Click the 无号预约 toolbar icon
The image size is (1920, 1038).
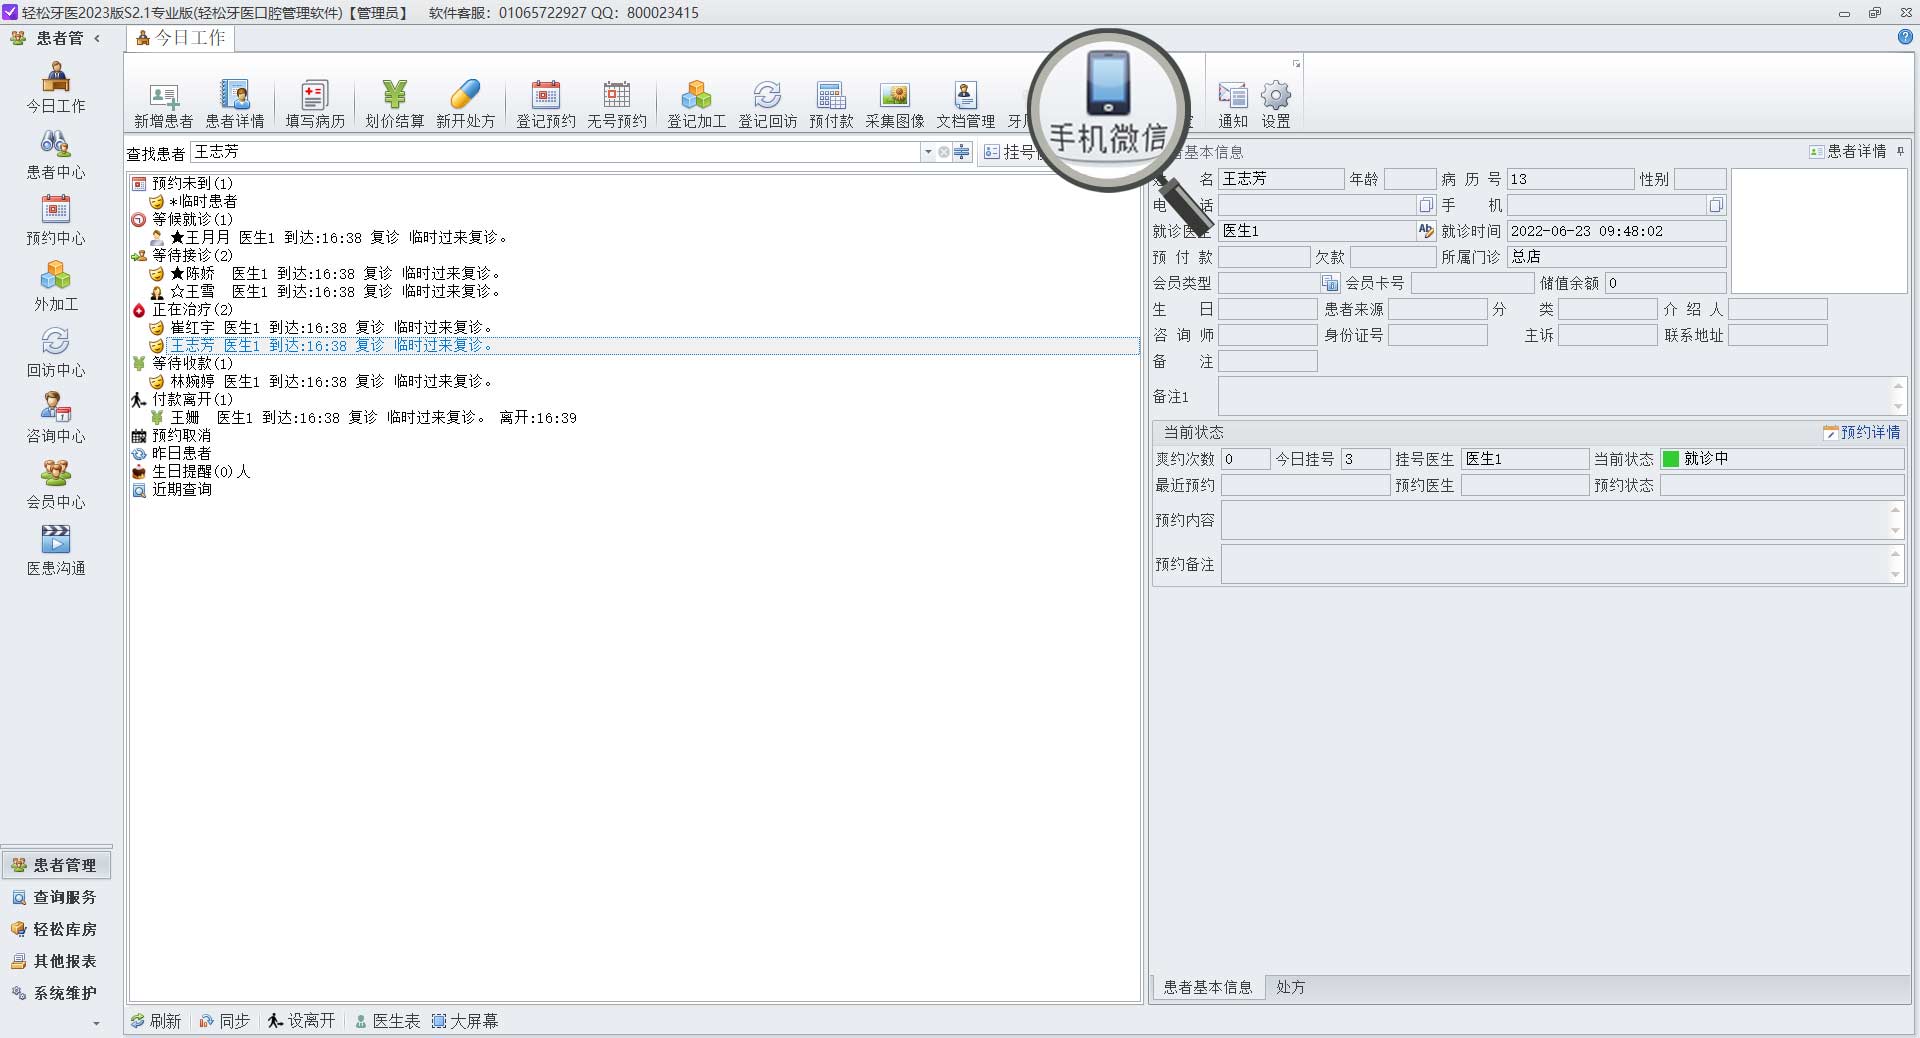[617, 105]
